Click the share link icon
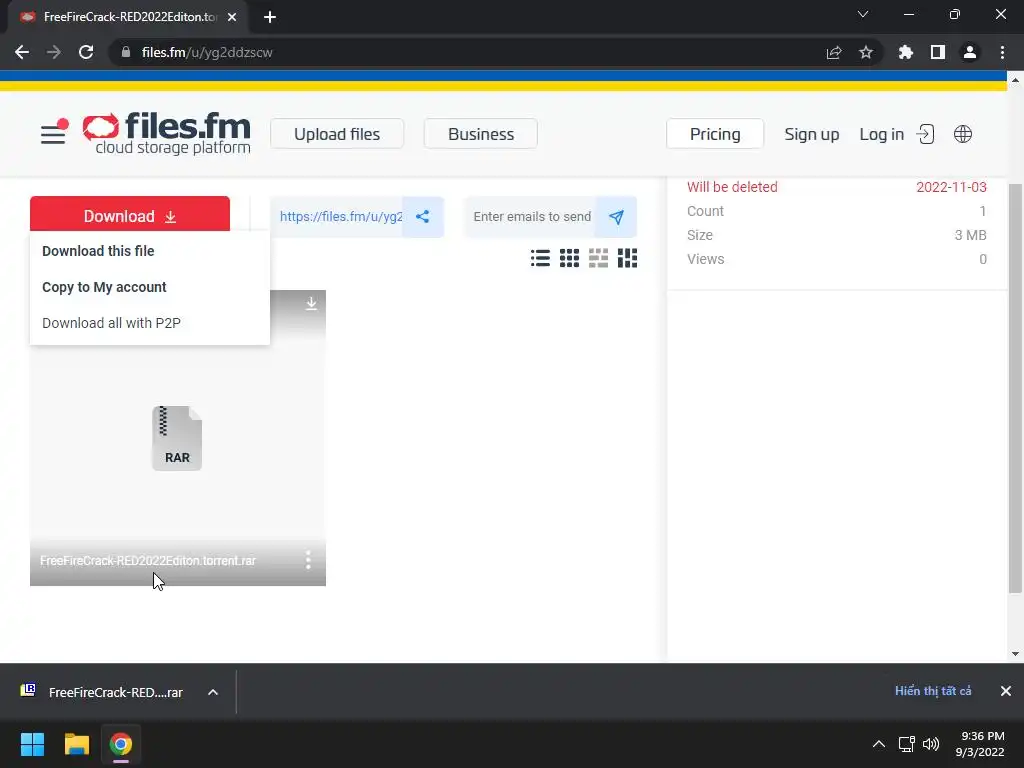 tap(423, 217)
